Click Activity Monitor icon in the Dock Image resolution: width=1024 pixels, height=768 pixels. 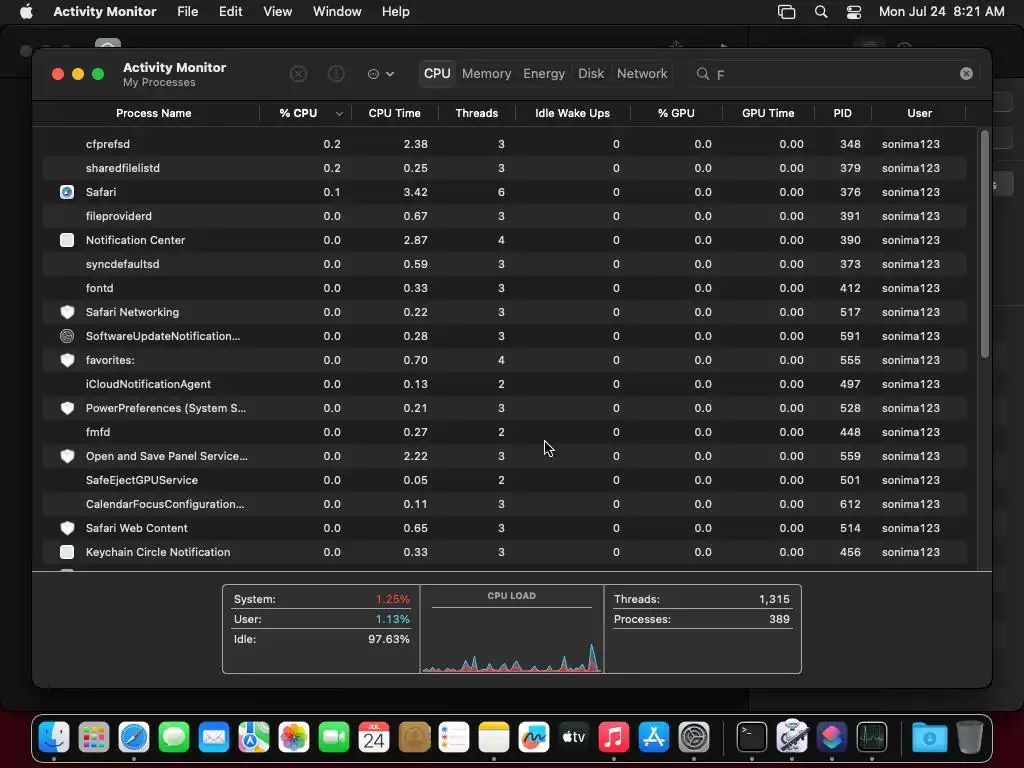coord(872,737)
